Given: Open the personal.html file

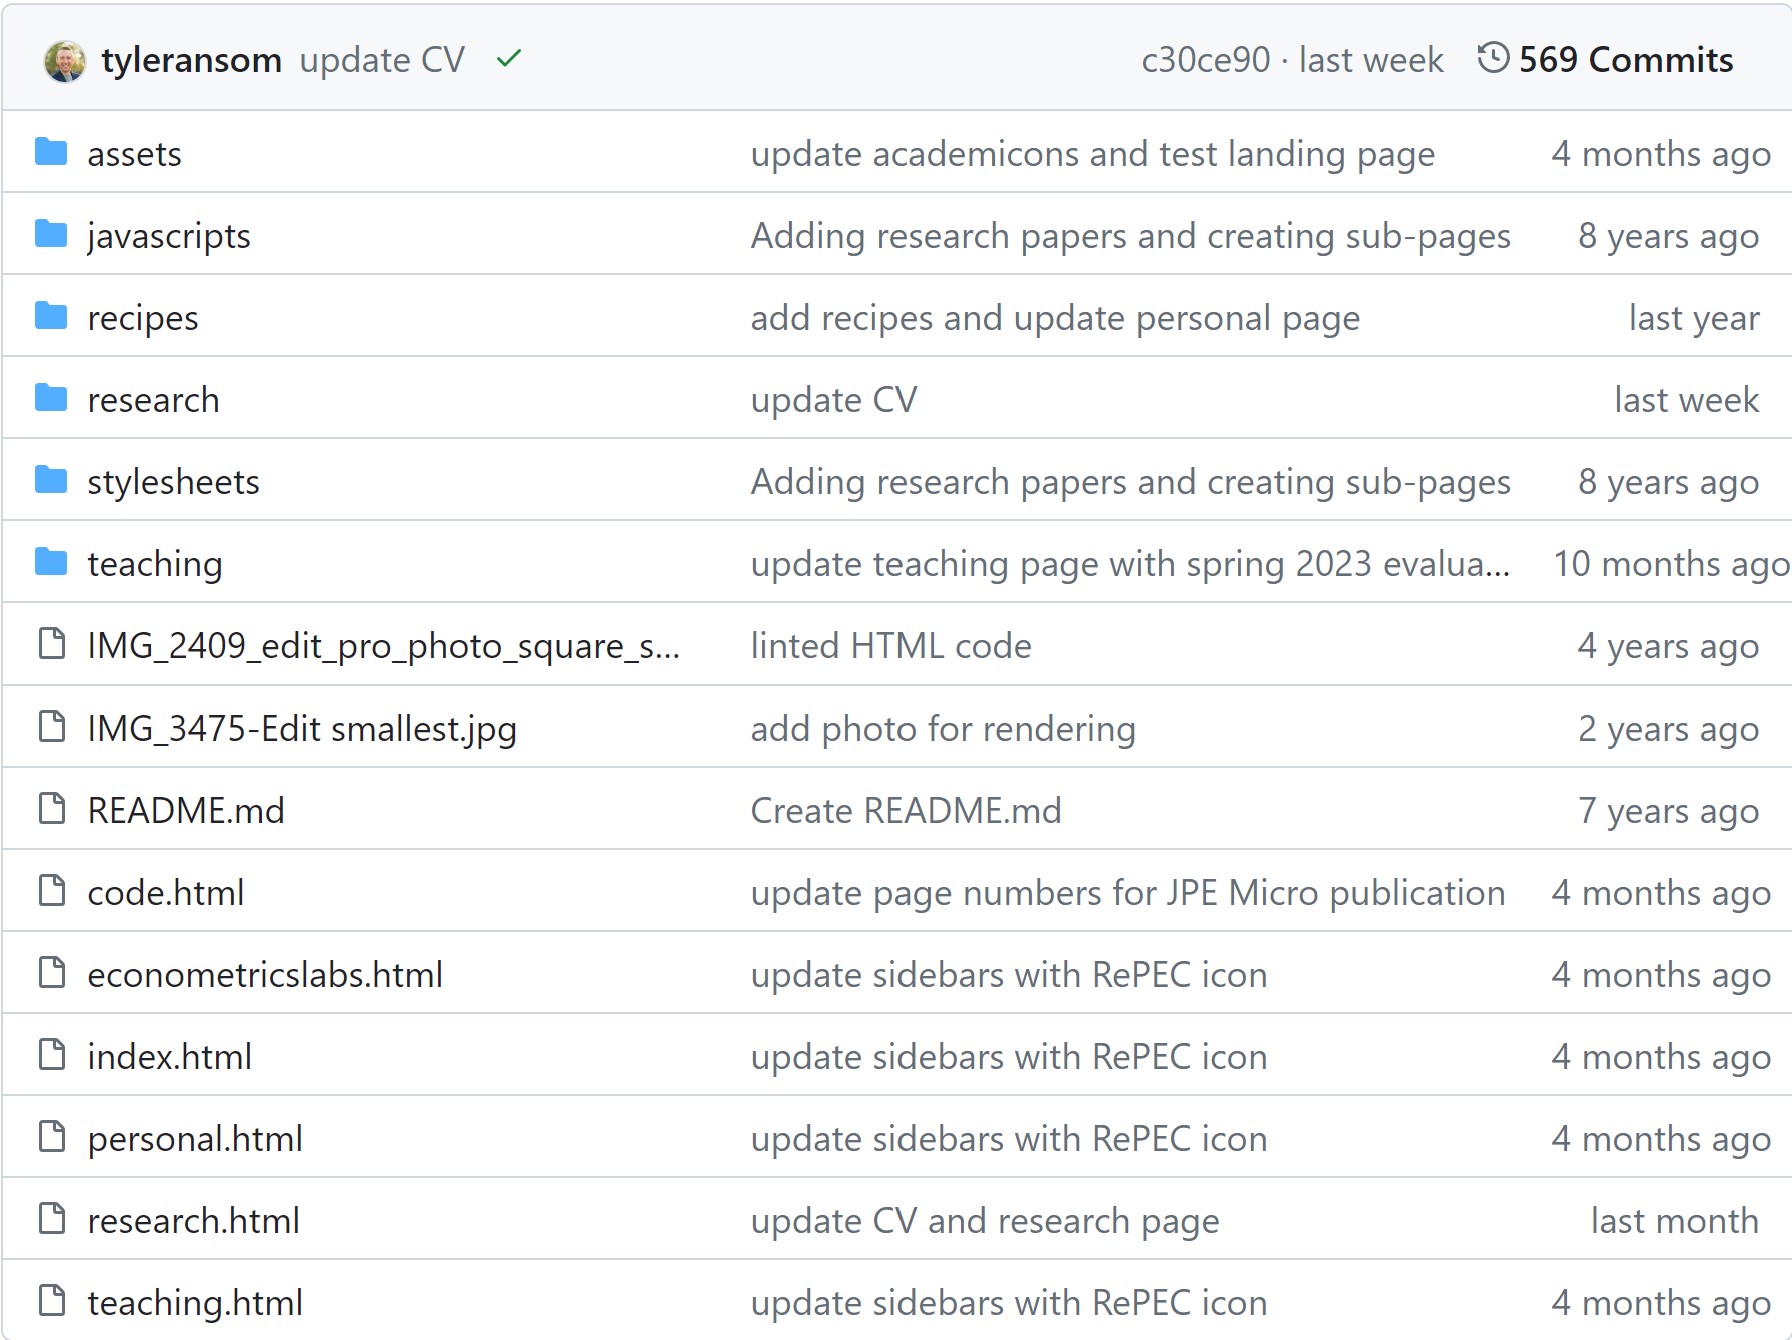Looking at the screenshot, I should click(195, 1138).
